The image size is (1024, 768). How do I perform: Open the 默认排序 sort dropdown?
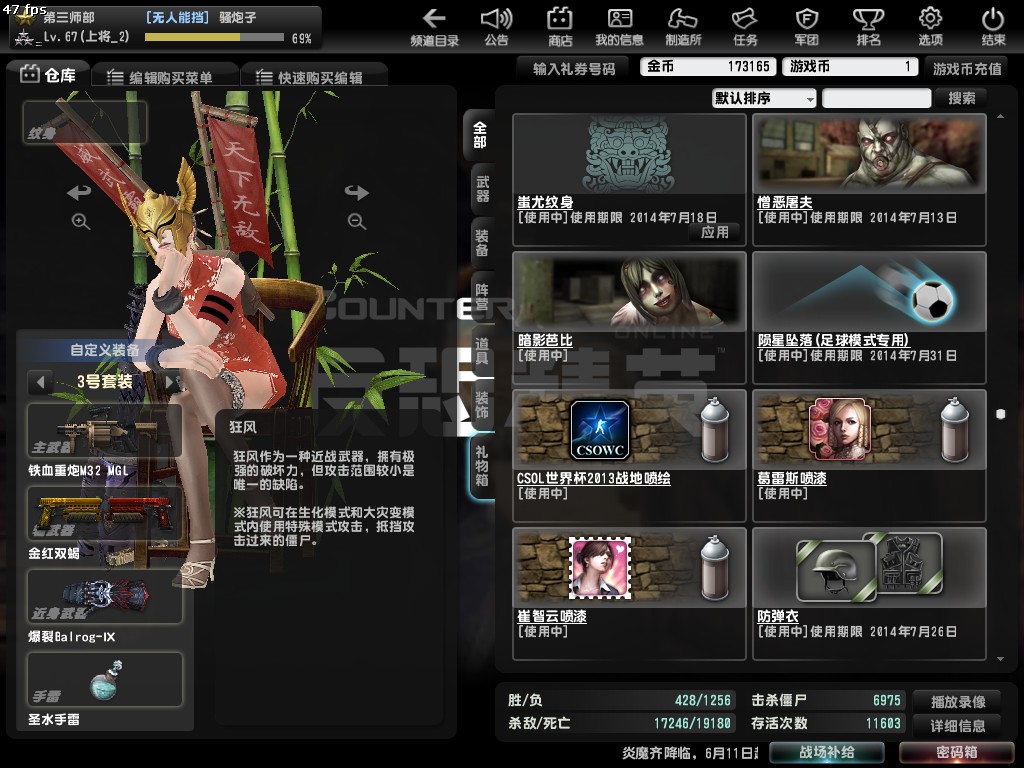coord(763,99)
